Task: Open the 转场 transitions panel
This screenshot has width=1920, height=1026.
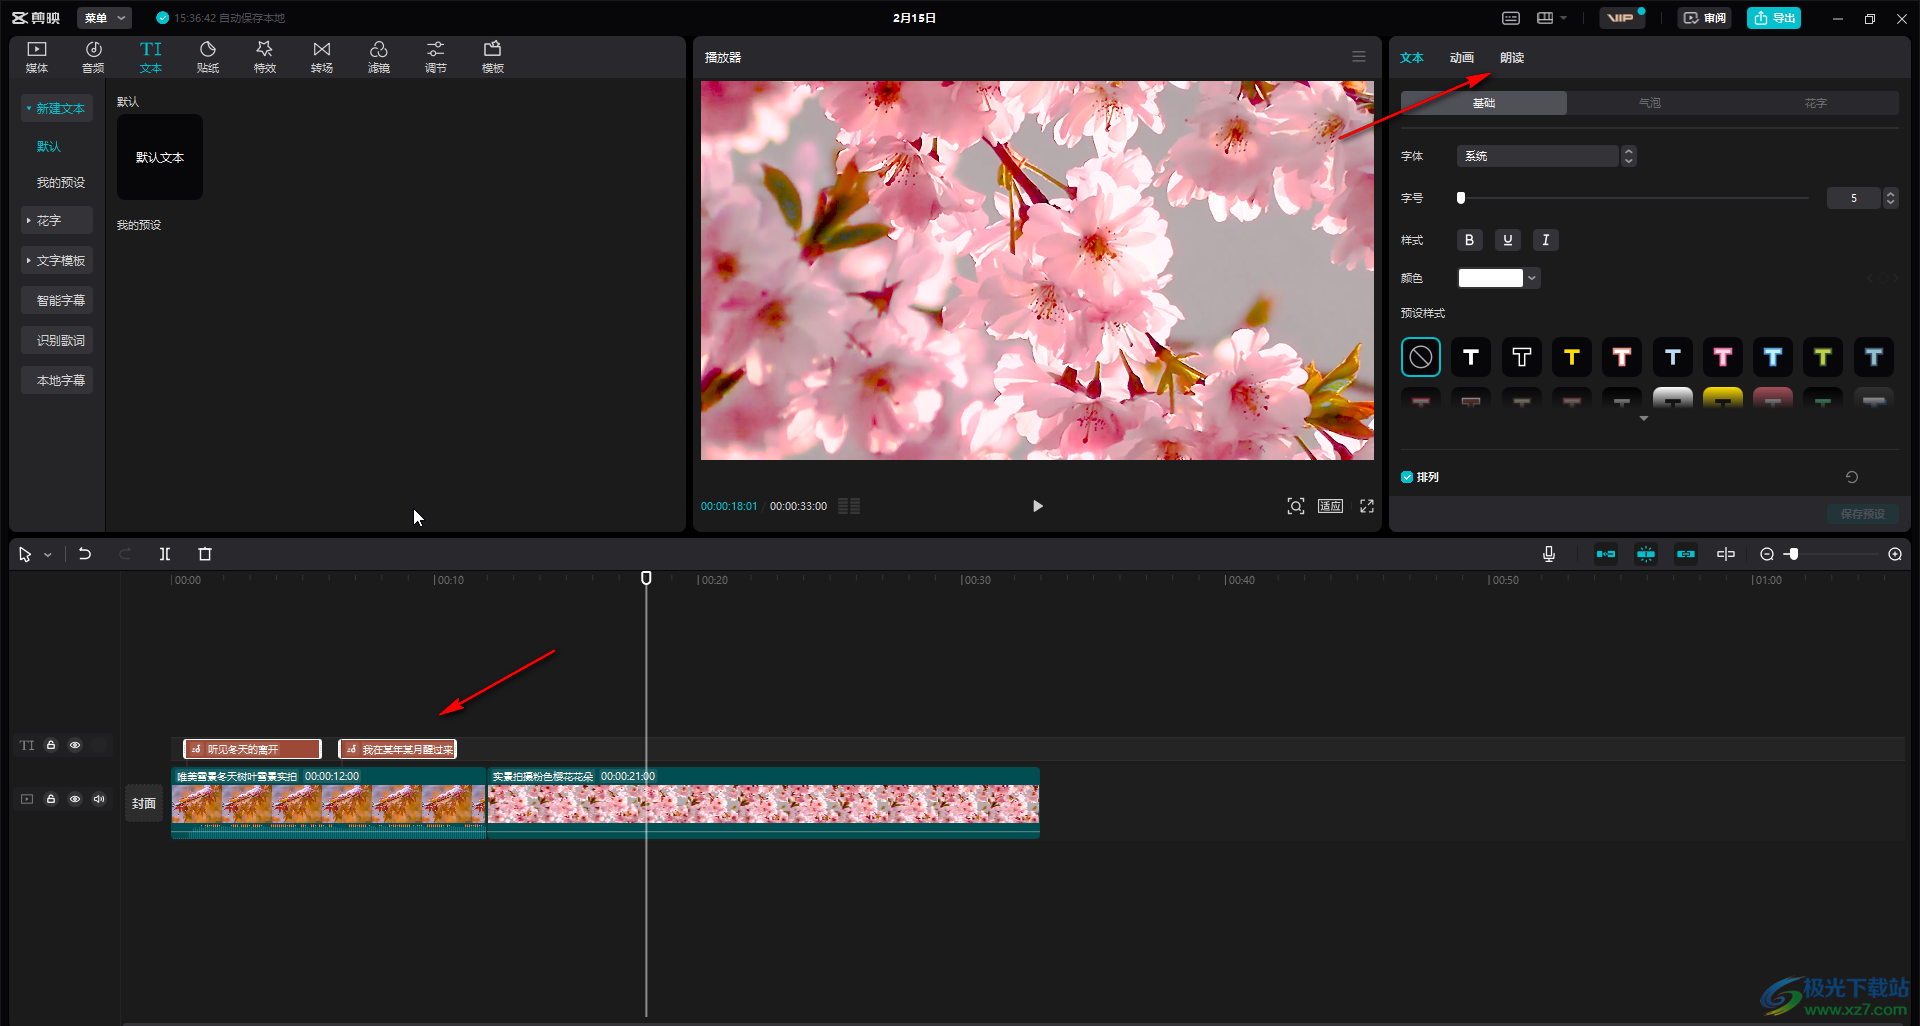Action: (322, 57)
